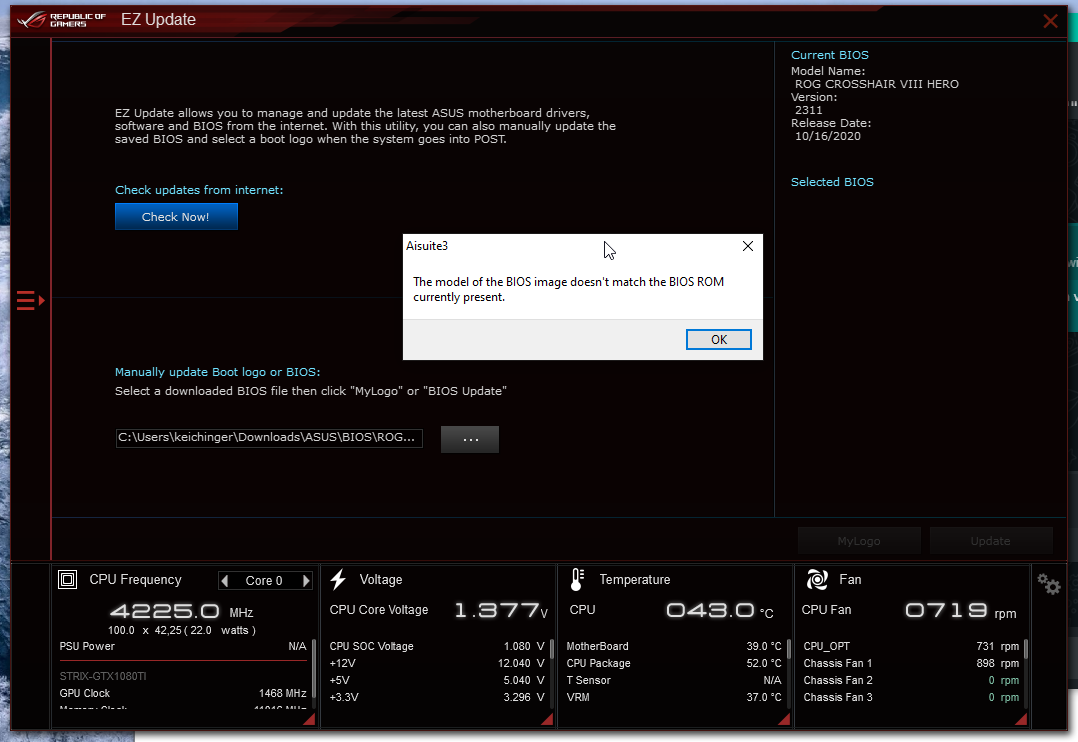The width and height of the screenshot is (1078, 742).
Task: Click release date 10/16/2020
Action: [x=828, y=136]
